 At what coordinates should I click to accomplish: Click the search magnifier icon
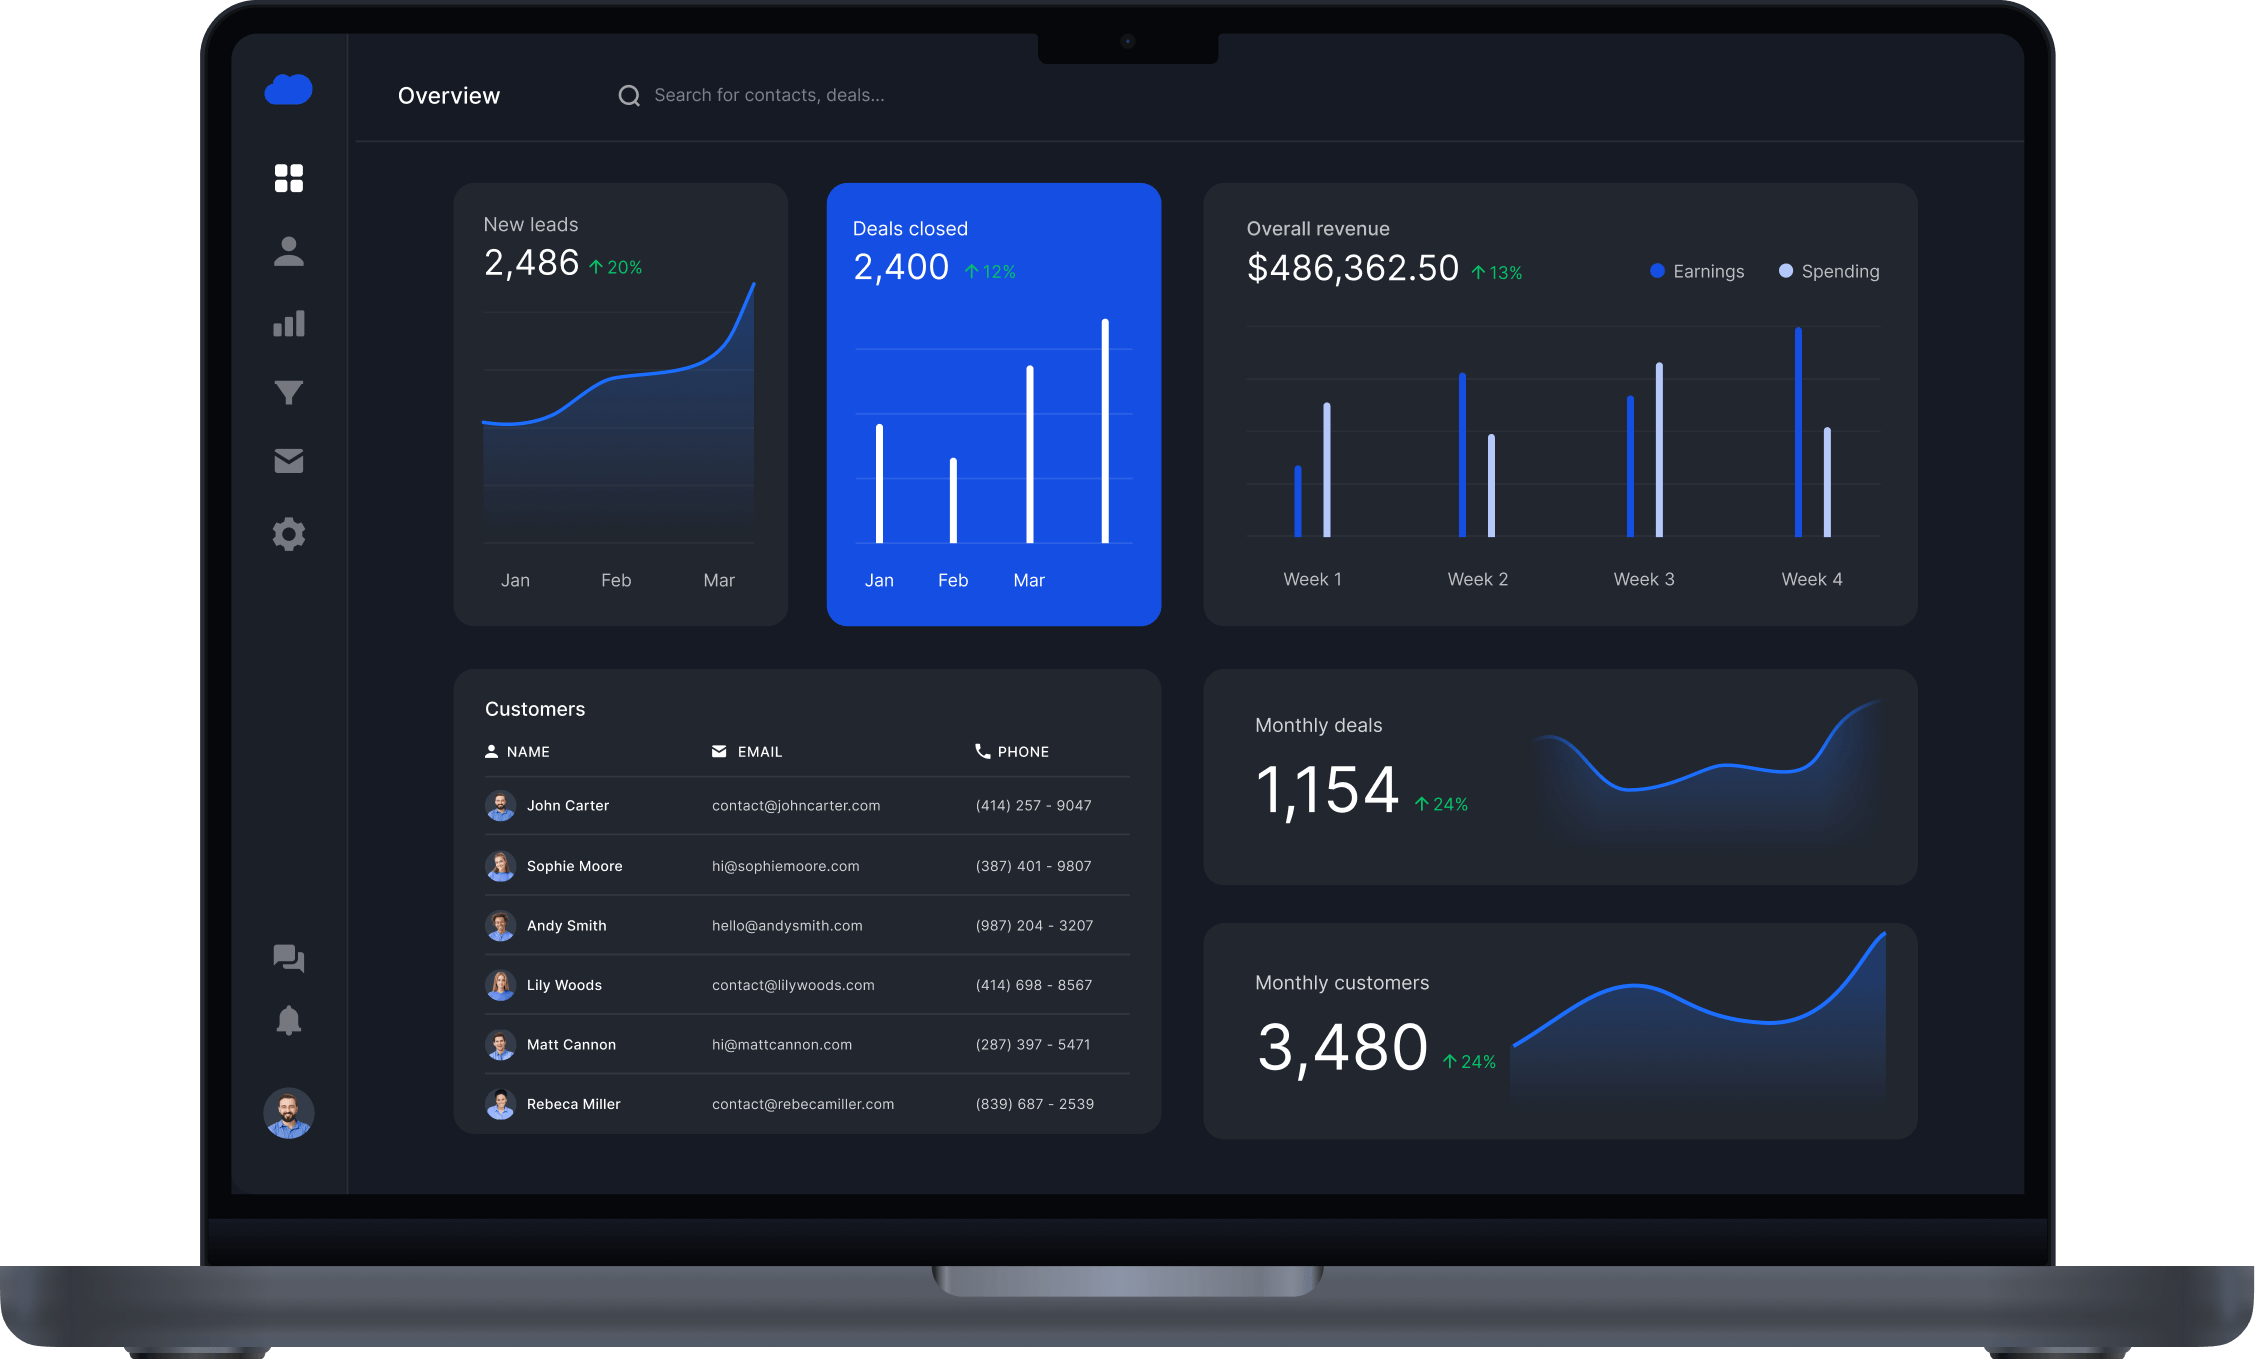(629, 96)
